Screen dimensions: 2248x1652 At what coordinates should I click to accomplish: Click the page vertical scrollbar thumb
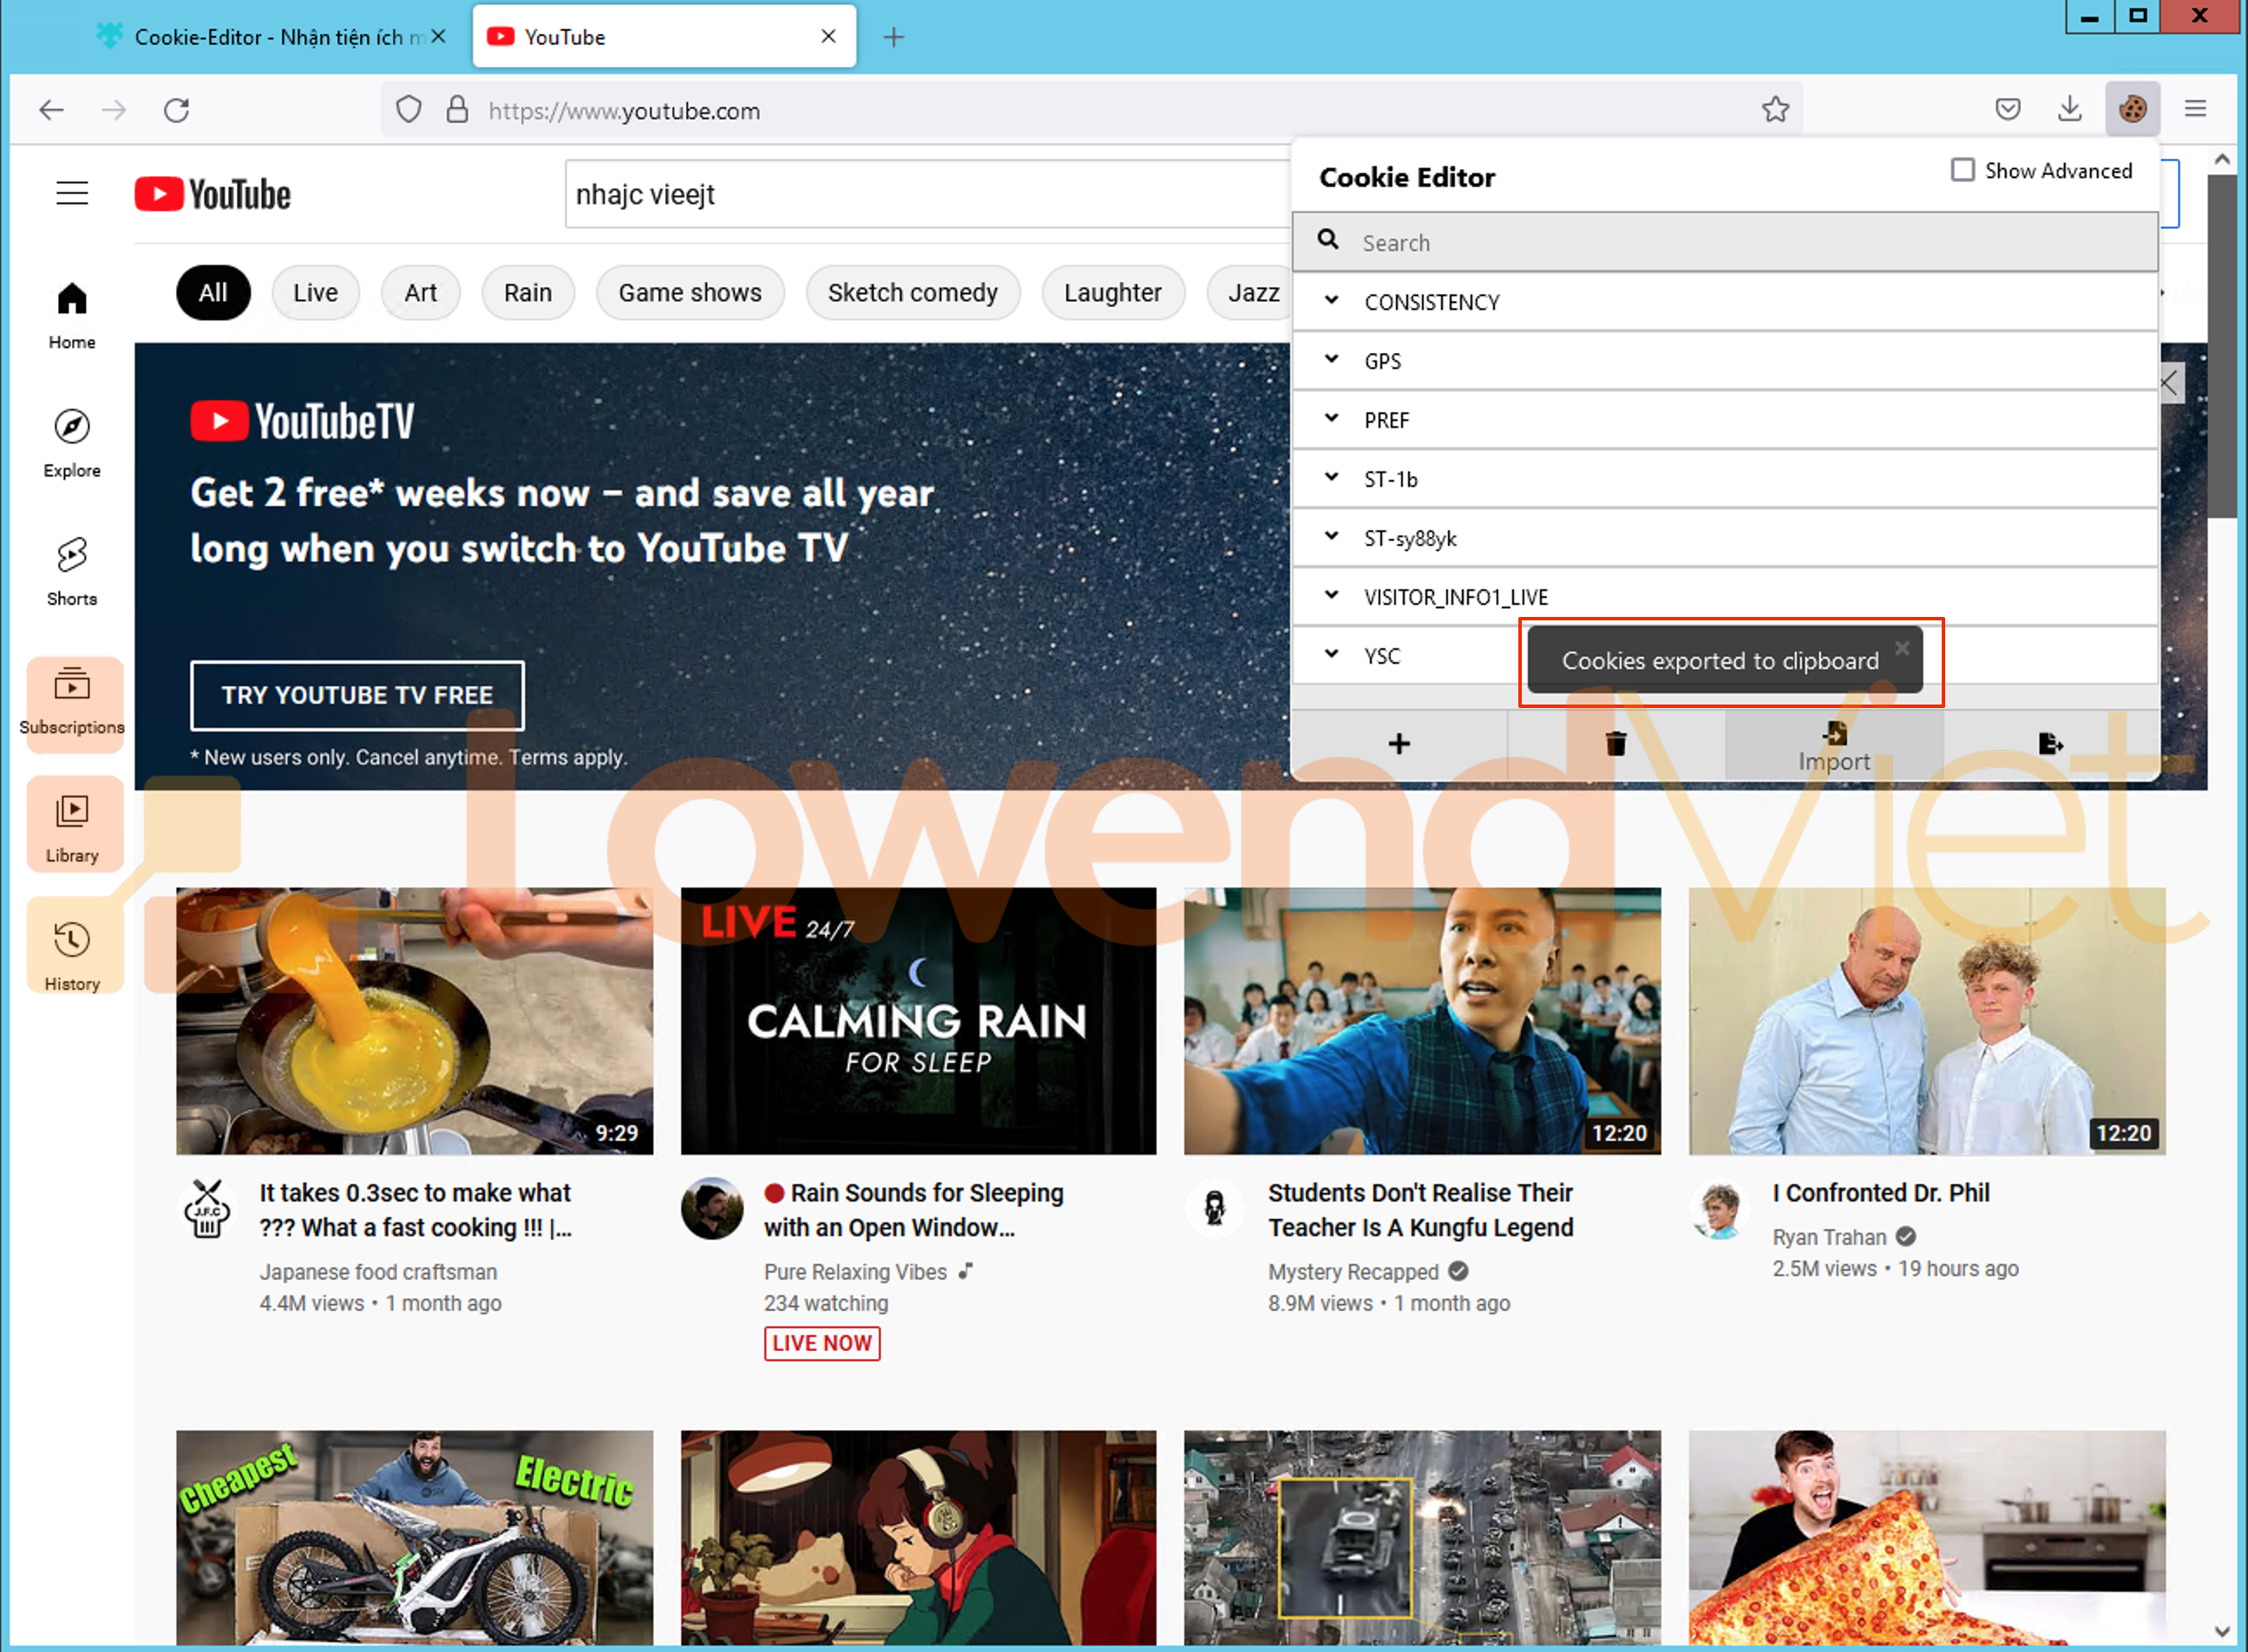coord(2221,345)
